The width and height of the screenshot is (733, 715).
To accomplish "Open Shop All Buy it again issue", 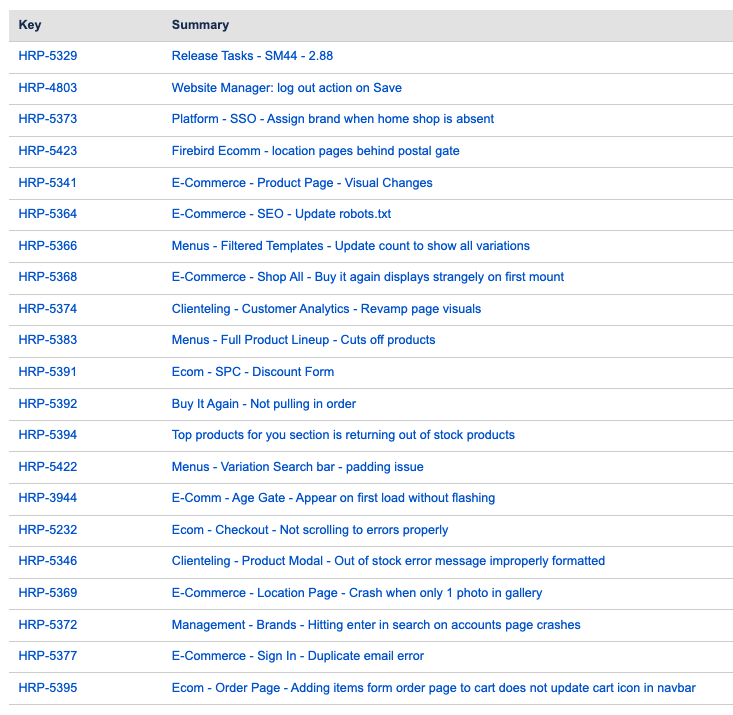I will click(367, 277).
